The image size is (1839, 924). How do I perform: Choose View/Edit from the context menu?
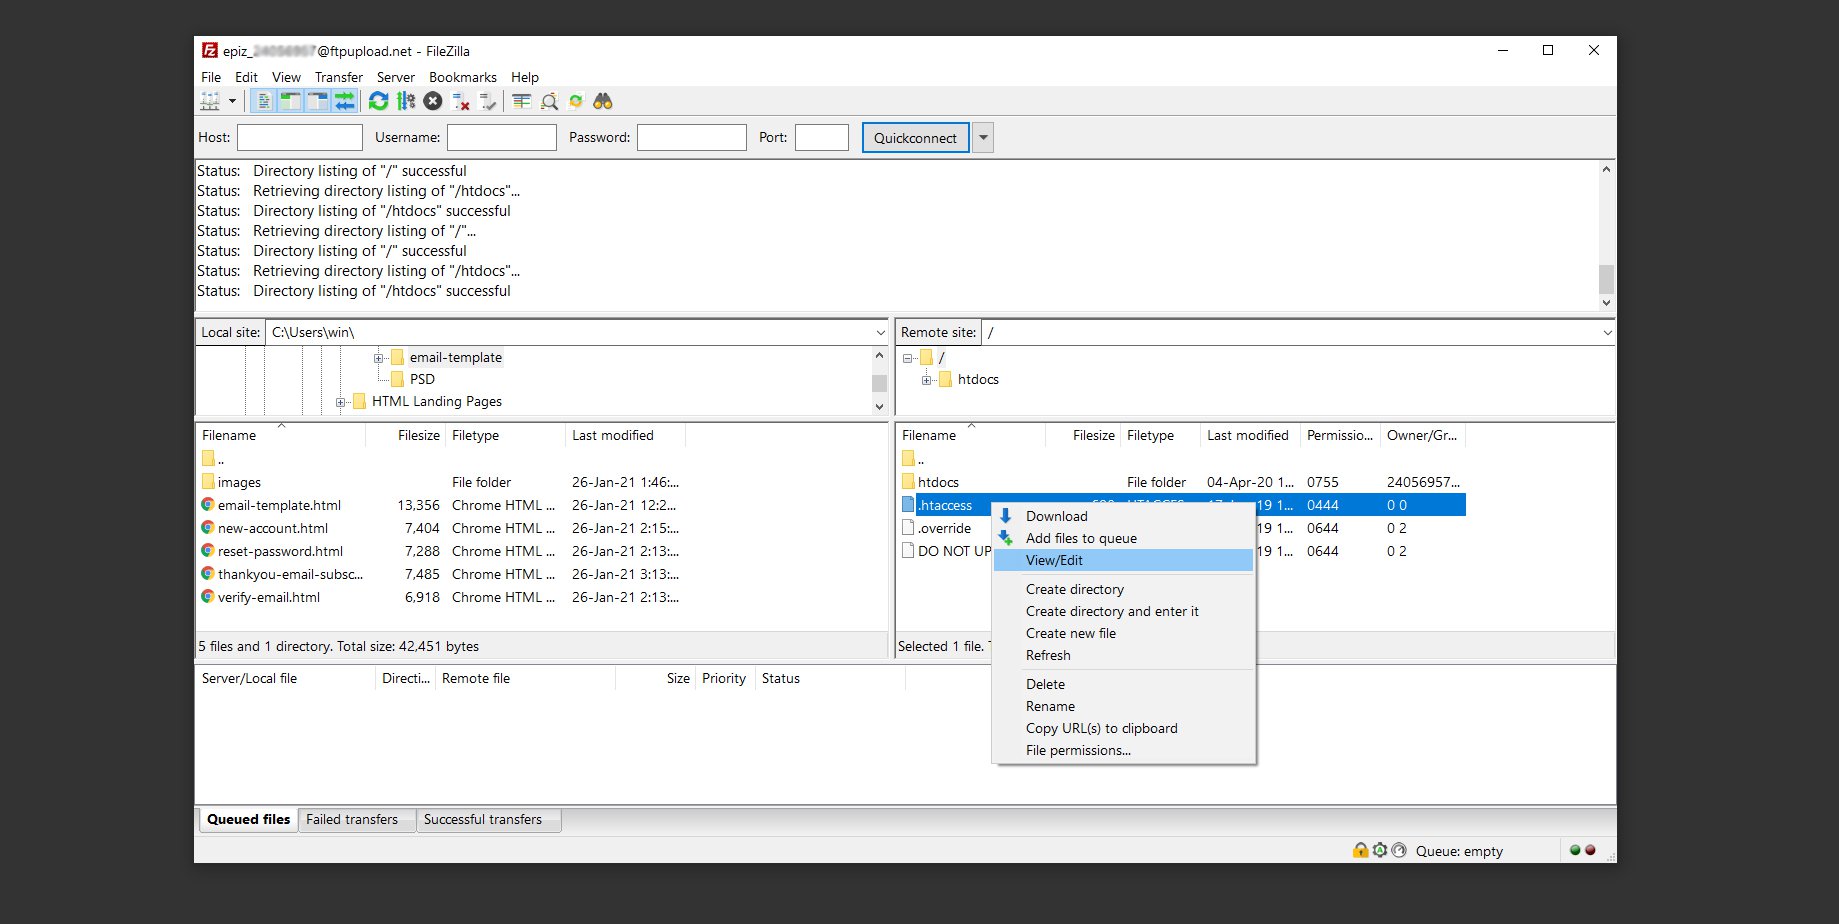(1124, 560)
